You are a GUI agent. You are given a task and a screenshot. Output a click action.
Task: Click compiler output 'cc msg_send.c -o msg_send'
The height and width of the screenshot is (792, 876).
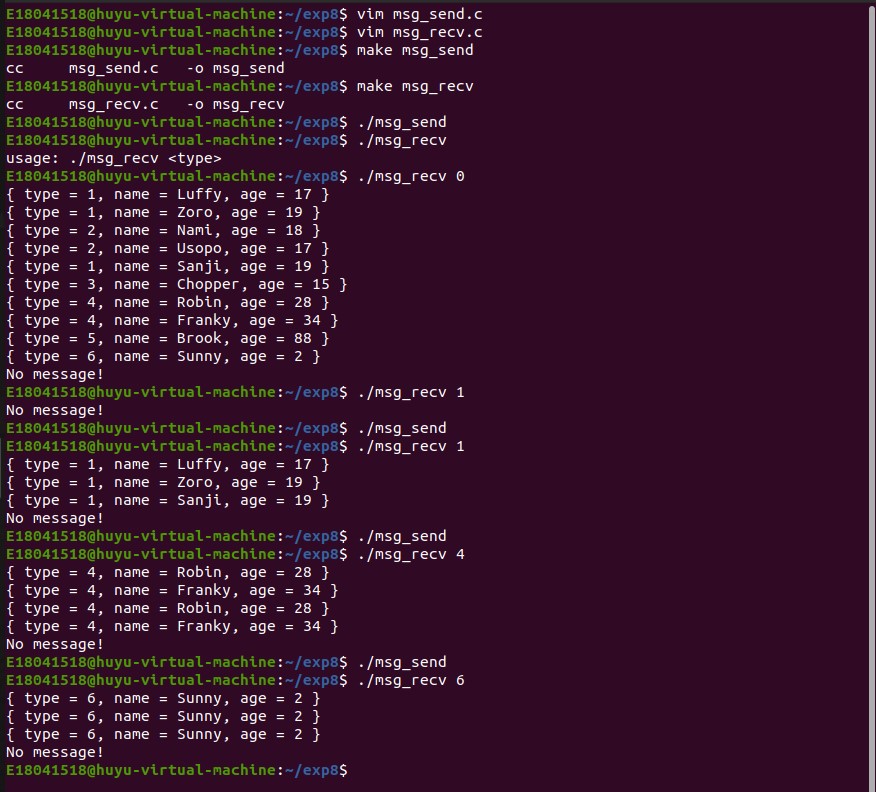pos(145,68)
